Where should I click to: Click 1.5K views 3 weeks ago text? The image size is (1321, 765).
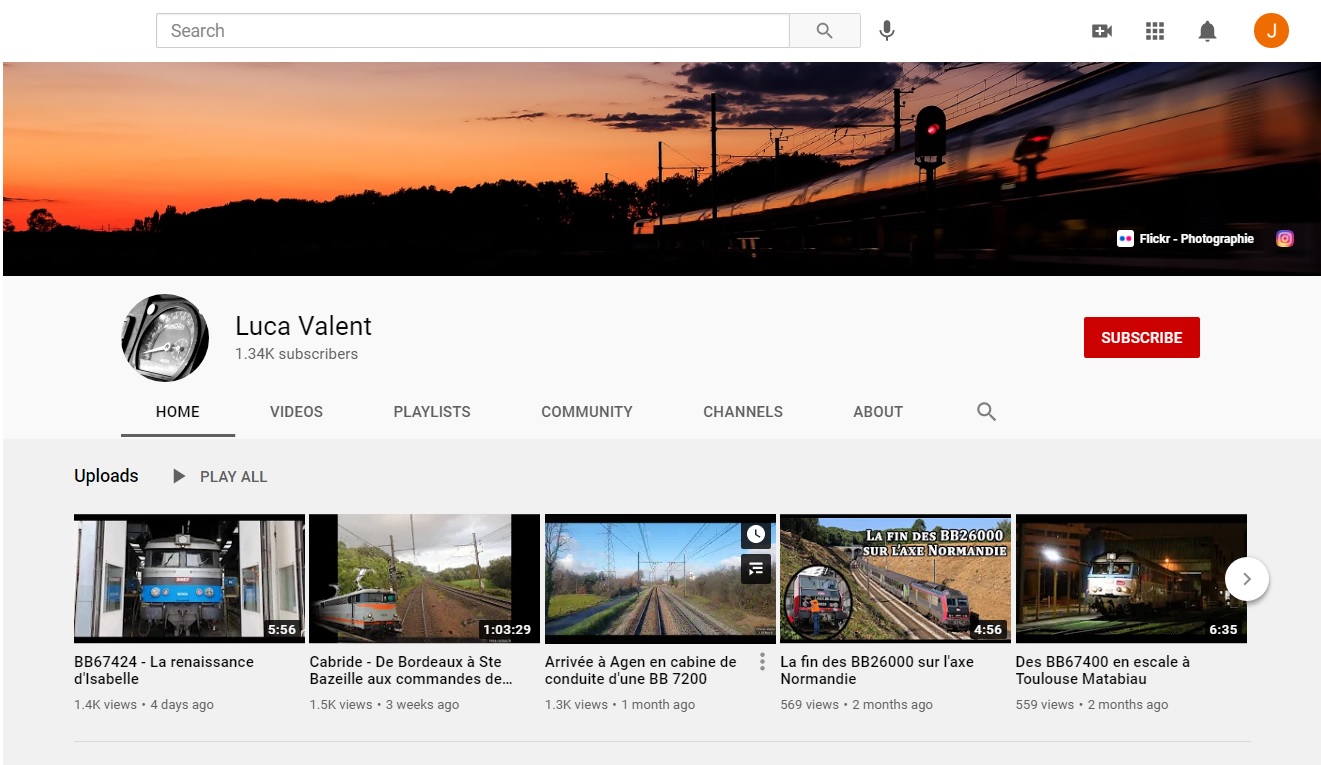pyautogui.click(x=384, y=705)
